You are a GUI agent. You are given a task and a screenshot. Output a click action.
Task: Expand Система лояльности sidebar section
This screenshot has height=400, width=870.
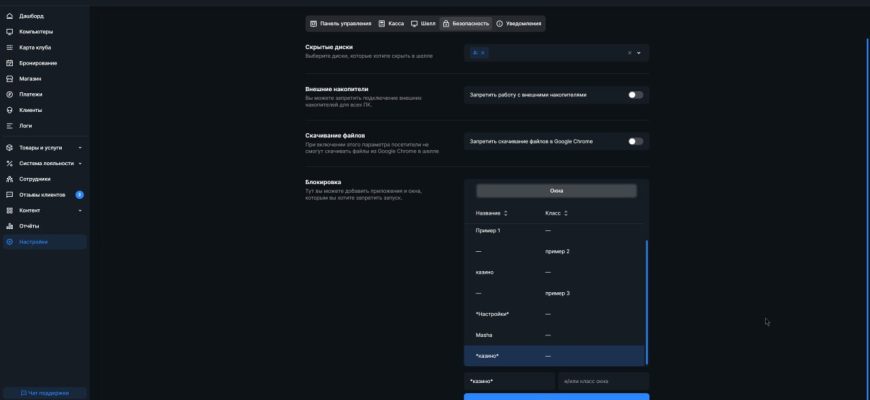coord(80,163)
